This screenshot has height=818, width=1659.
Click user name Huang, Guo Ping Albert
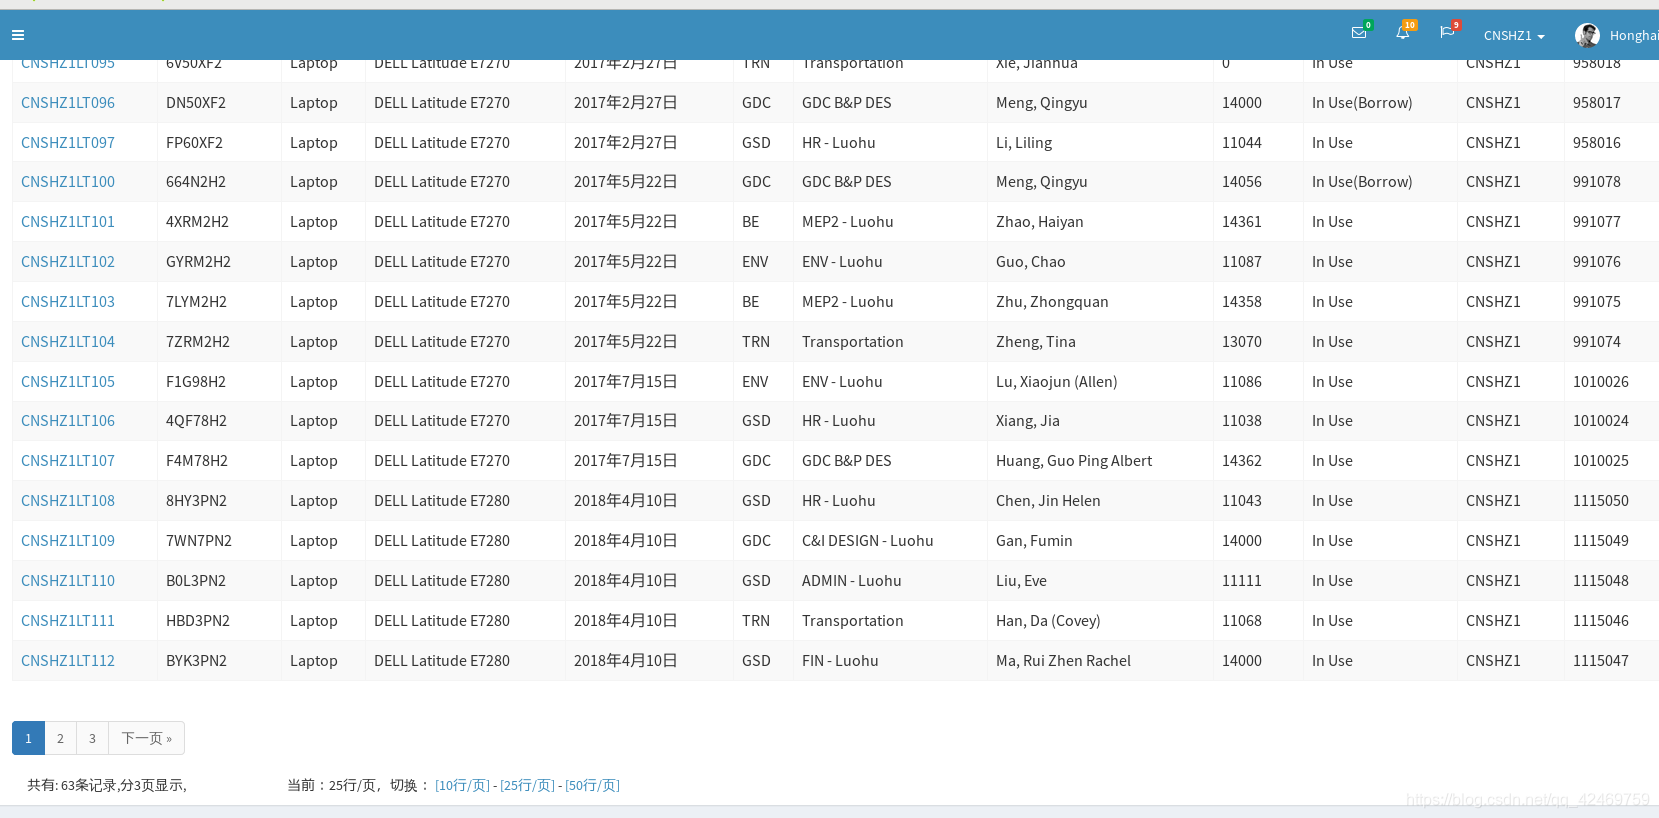[x=1074, y=461]
